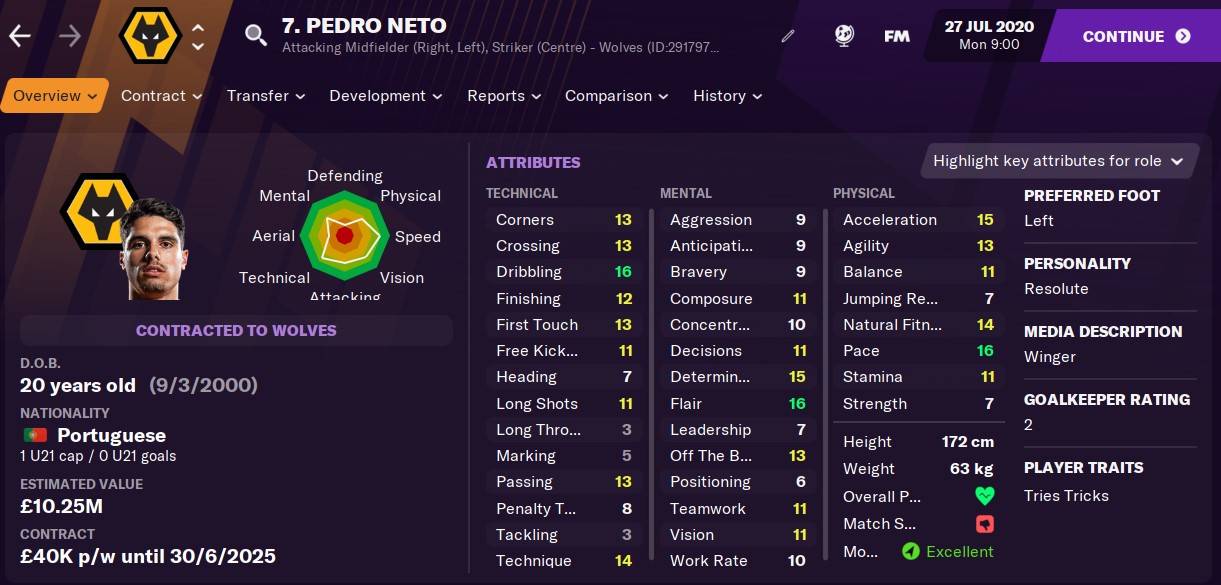
Task: Select the Overview tab
Action: pyautogui.click(x=55, y=96)
